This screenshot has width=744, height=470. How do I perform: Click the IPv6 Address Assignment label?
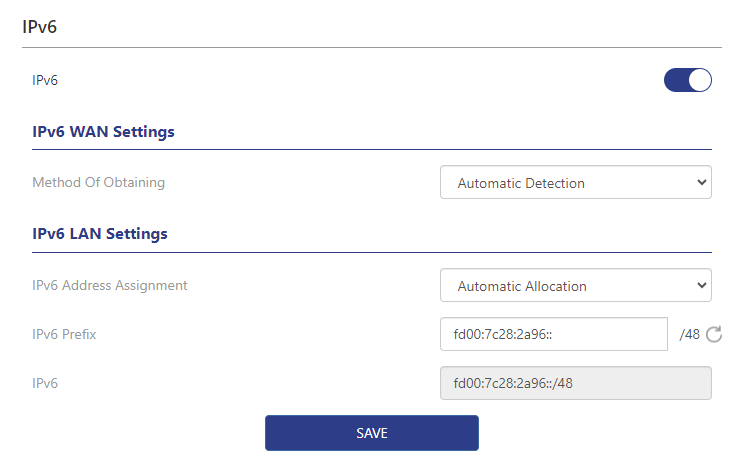click(109, 285)
